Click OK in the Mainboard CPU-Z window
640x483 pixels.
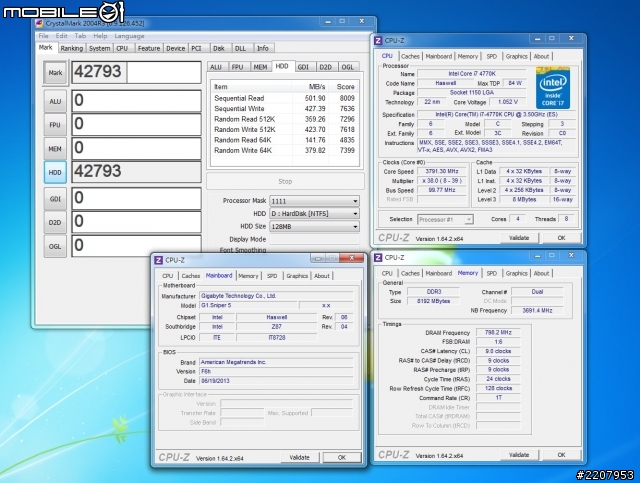(x=342, y=457)
